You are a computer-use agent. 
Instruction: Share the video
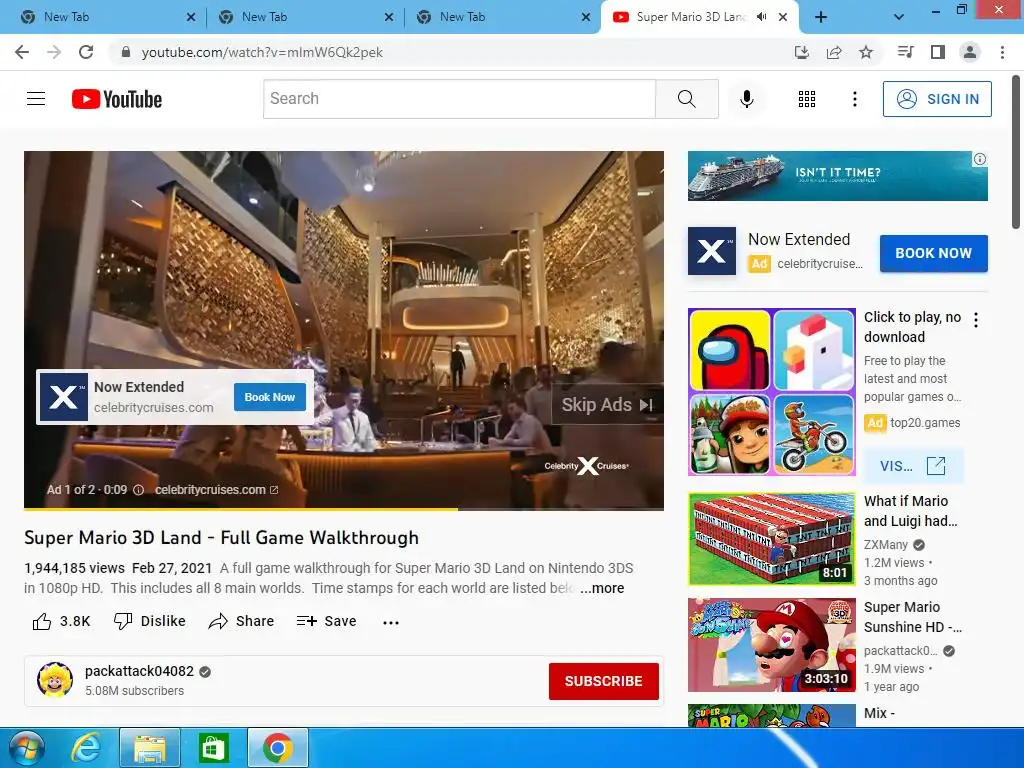tap(241, 621)
